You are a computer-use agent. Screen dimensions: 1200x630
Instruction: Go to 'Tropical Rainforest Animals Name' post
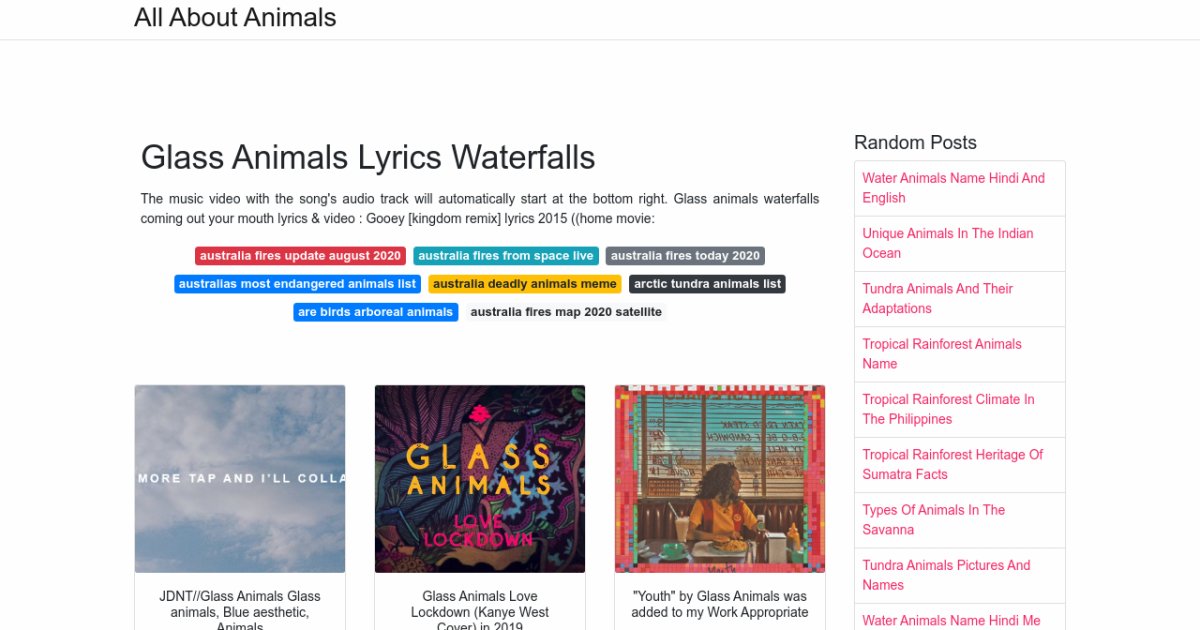(x=942, y=354)
